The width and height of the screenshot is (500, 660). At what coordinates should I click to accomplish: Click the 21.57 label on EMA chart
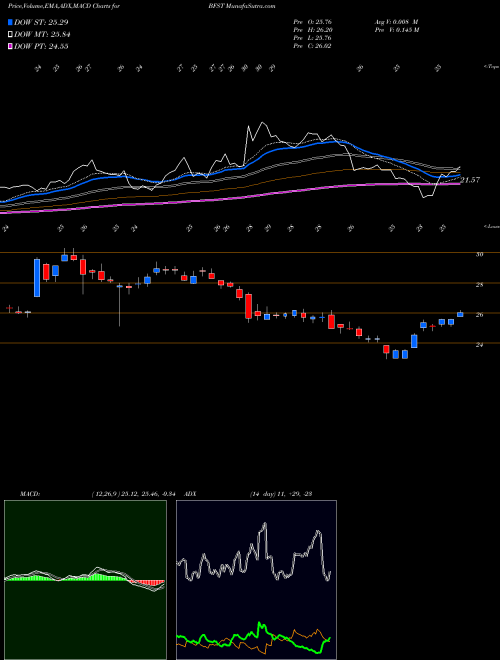[x=470, y=180]
